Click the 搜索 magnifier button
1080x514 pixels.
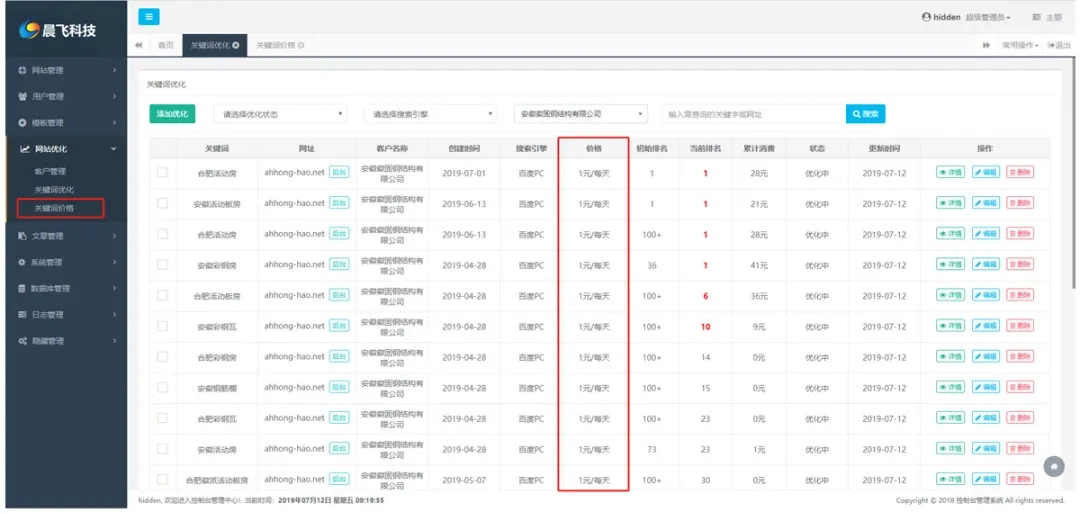pyautogui.click(x=865, y=114)
